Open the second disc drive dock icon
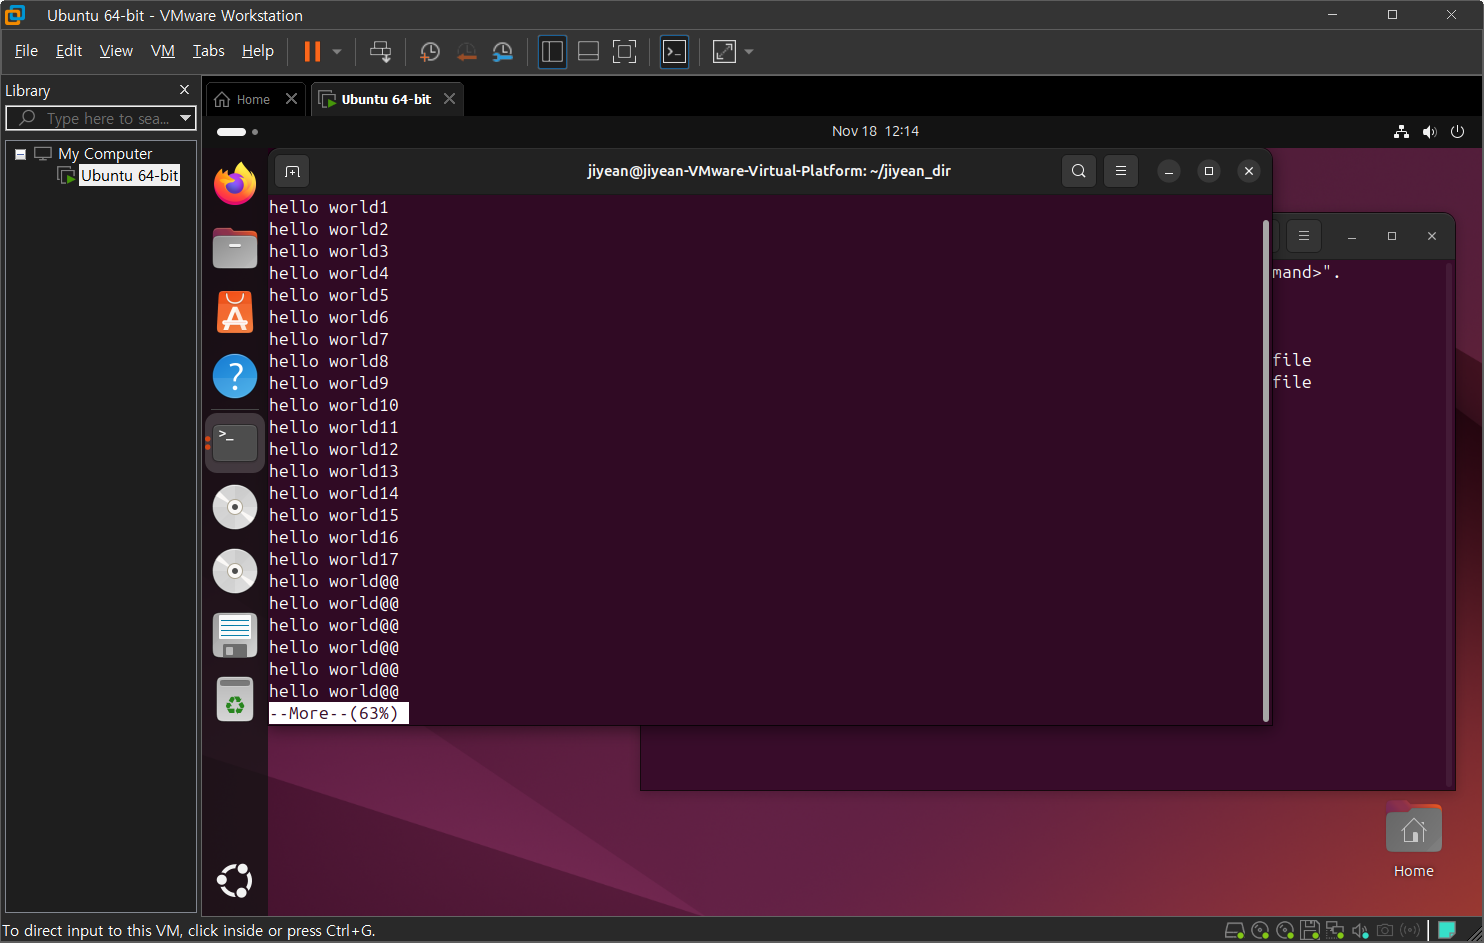This screenshot has width=1484, height=943. 235,571
